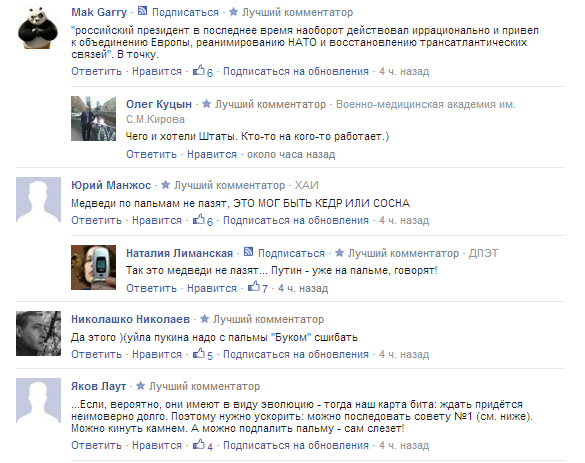Image resolution: width=585 pixels, height=463 pixels.
Task: Open Николашко Николаев's black-and-white avatar
Action: (38, 334)
